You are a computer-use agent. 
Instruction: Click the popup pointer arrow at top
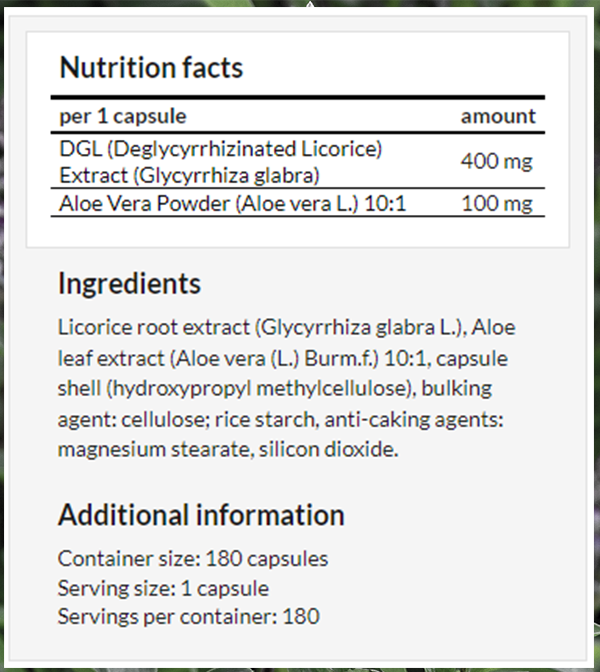click(x=310, y=4)
